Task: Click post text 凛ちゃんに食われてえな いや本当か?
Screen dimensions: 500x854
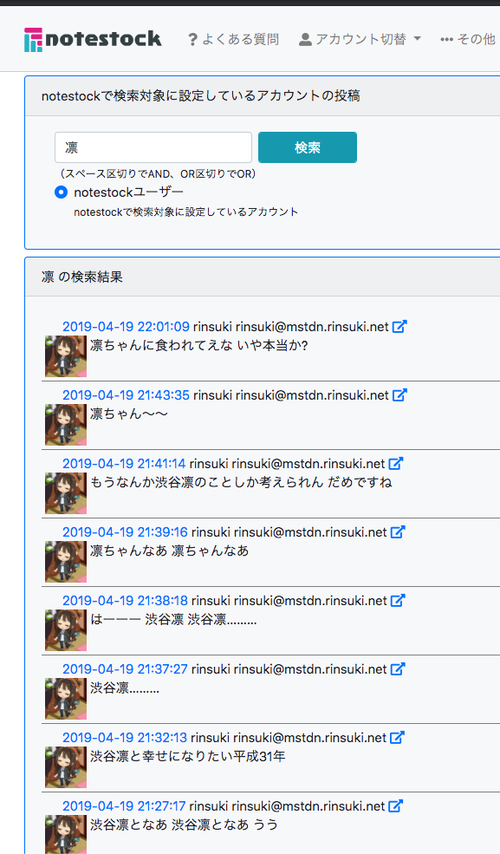Action: (x=199, y=345)
